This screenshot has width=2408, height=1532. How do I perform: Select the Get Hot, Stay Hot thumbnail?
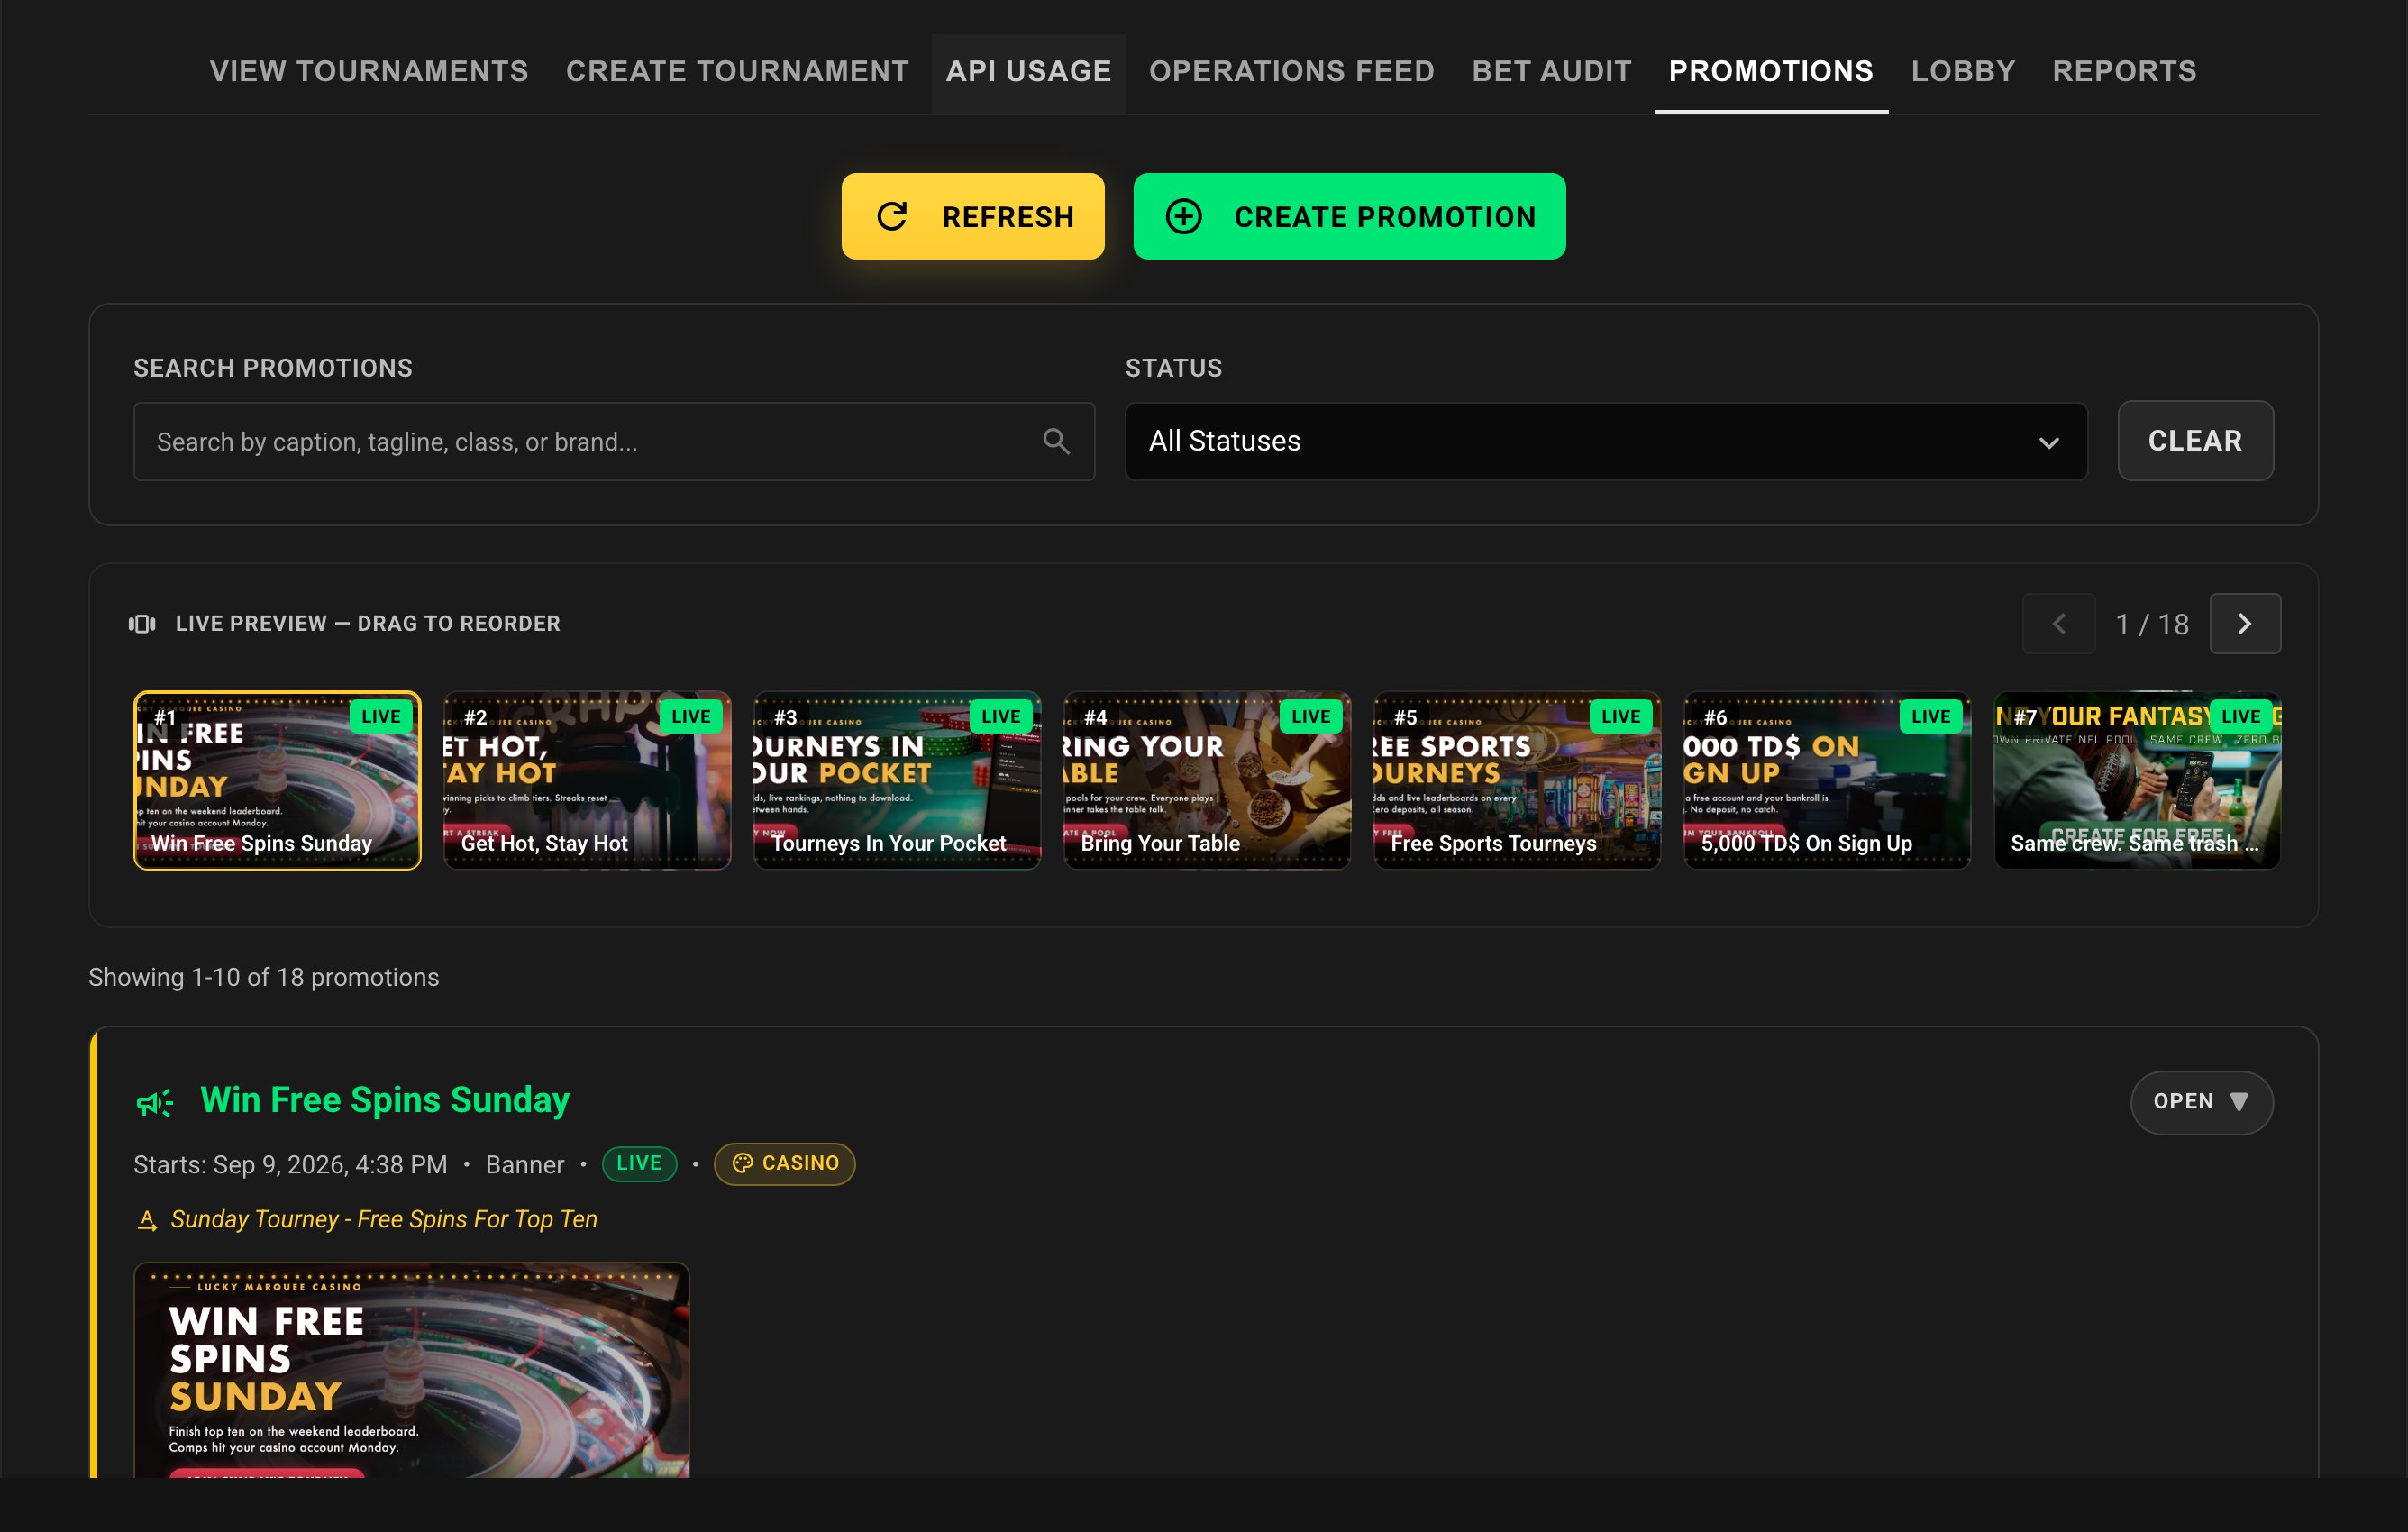pos(587,780)
